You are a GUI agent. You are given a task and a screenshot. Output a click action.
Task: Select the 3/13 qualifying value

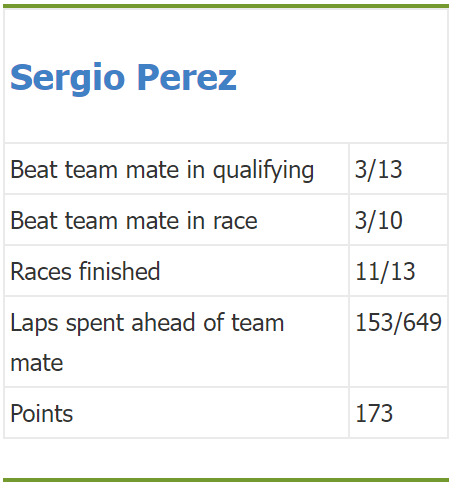(379, 169)
